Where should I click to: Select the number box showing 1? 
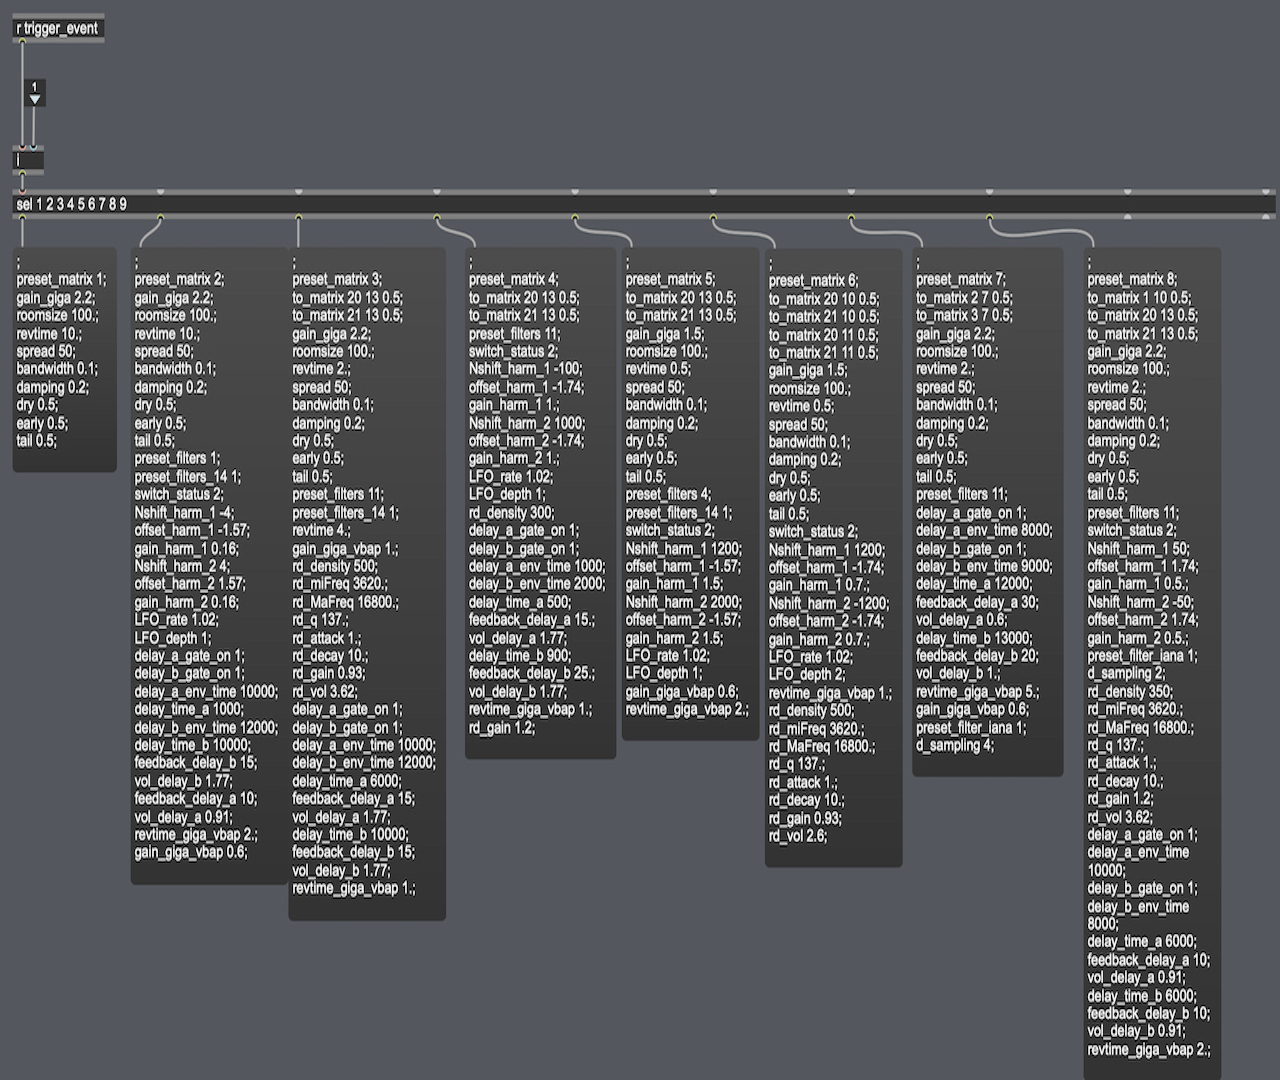pos(34,88)
